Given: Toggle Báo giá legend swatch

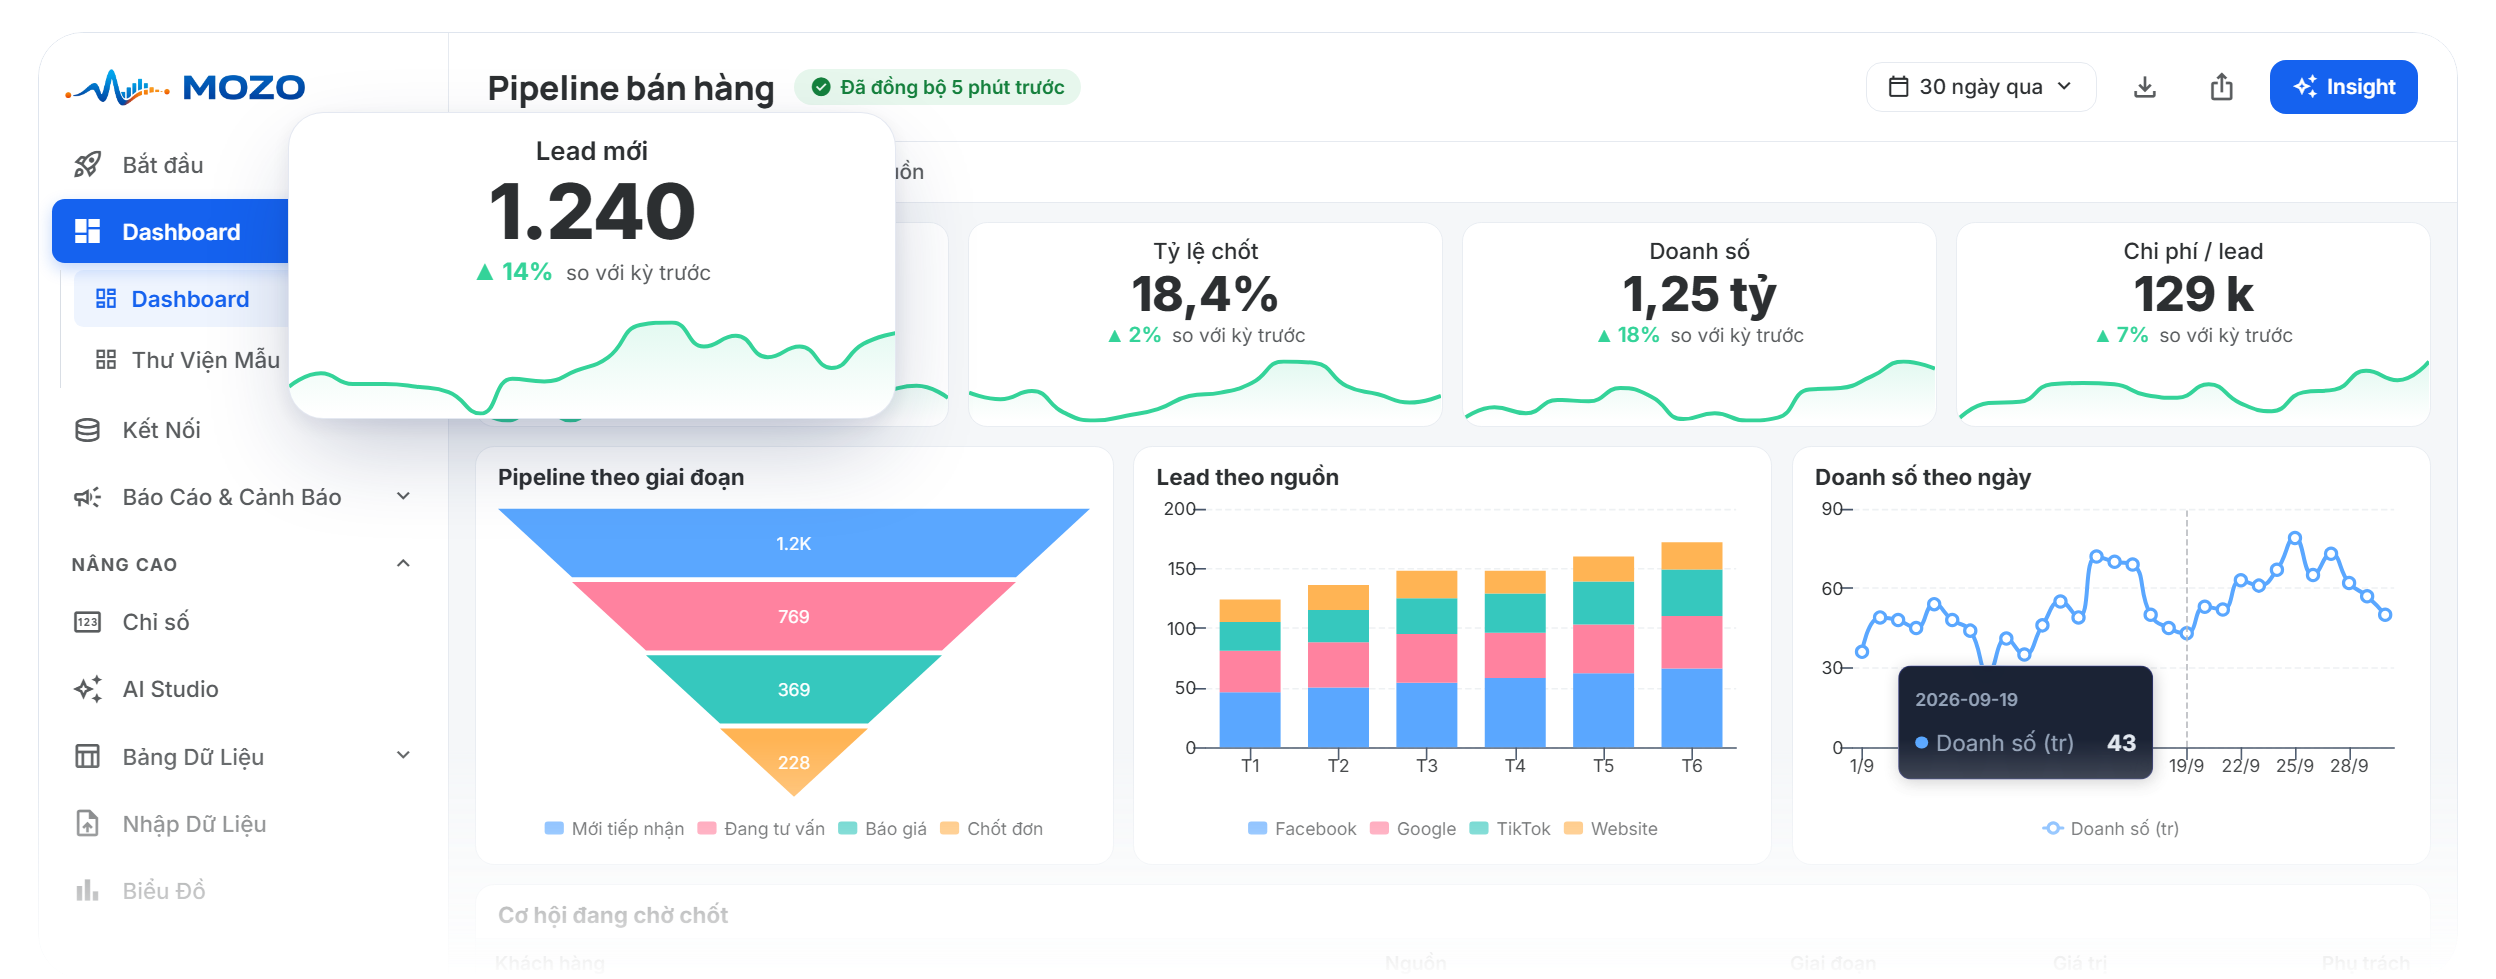Looking at the screenshot, I should click(x=848, y=828).
